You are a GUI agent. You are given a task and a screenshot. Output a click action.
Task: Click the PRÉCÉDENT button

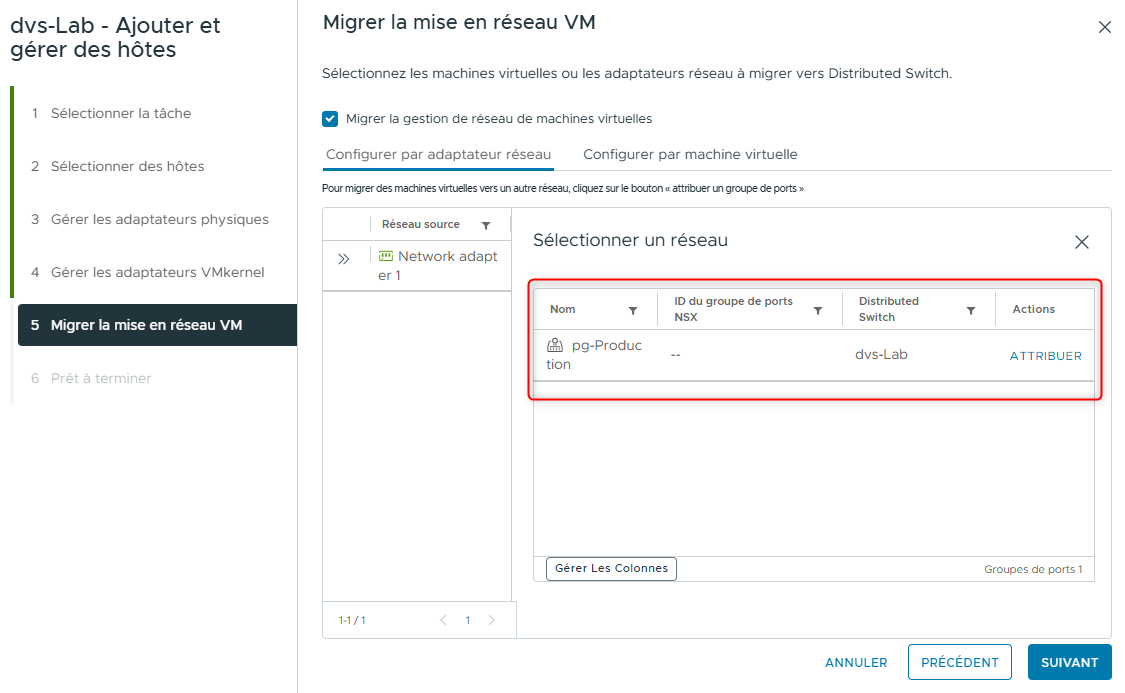(x=959, y=662)
